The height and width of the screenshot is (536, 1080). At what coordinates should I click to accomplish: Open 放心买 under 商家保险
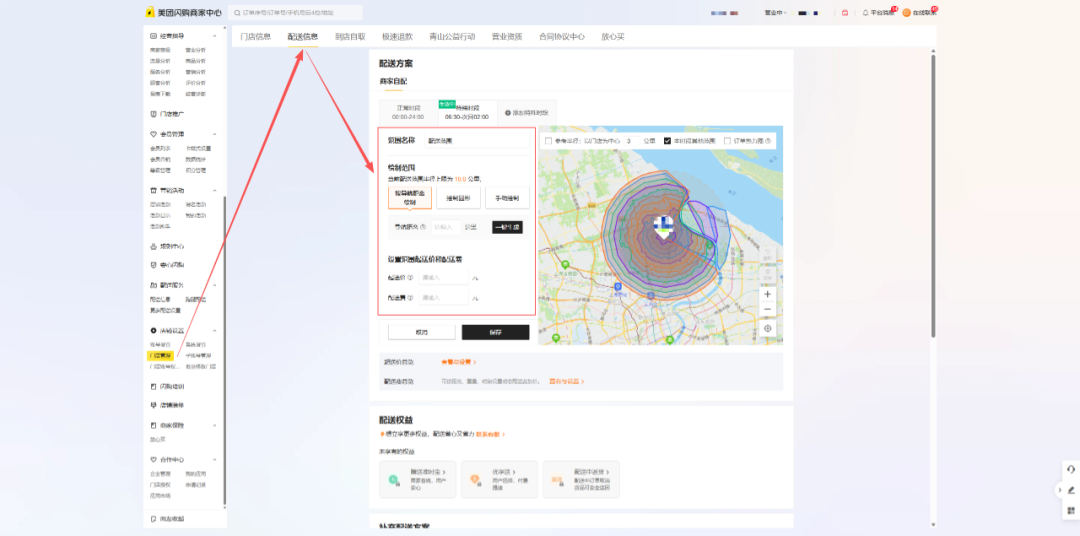coord(158,439)
